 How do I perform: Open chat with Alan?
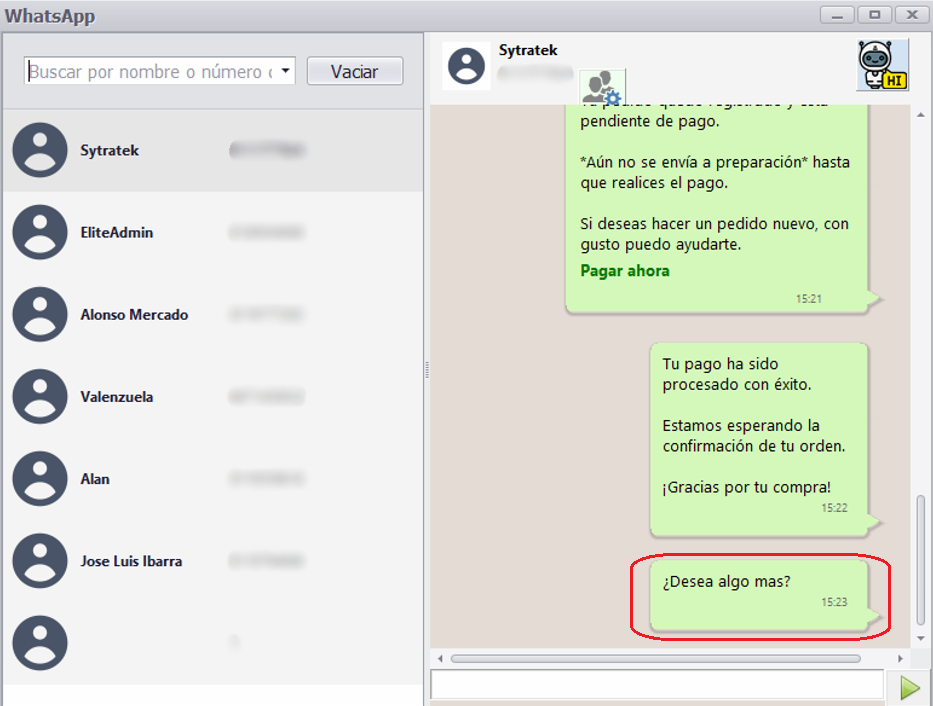95,479
